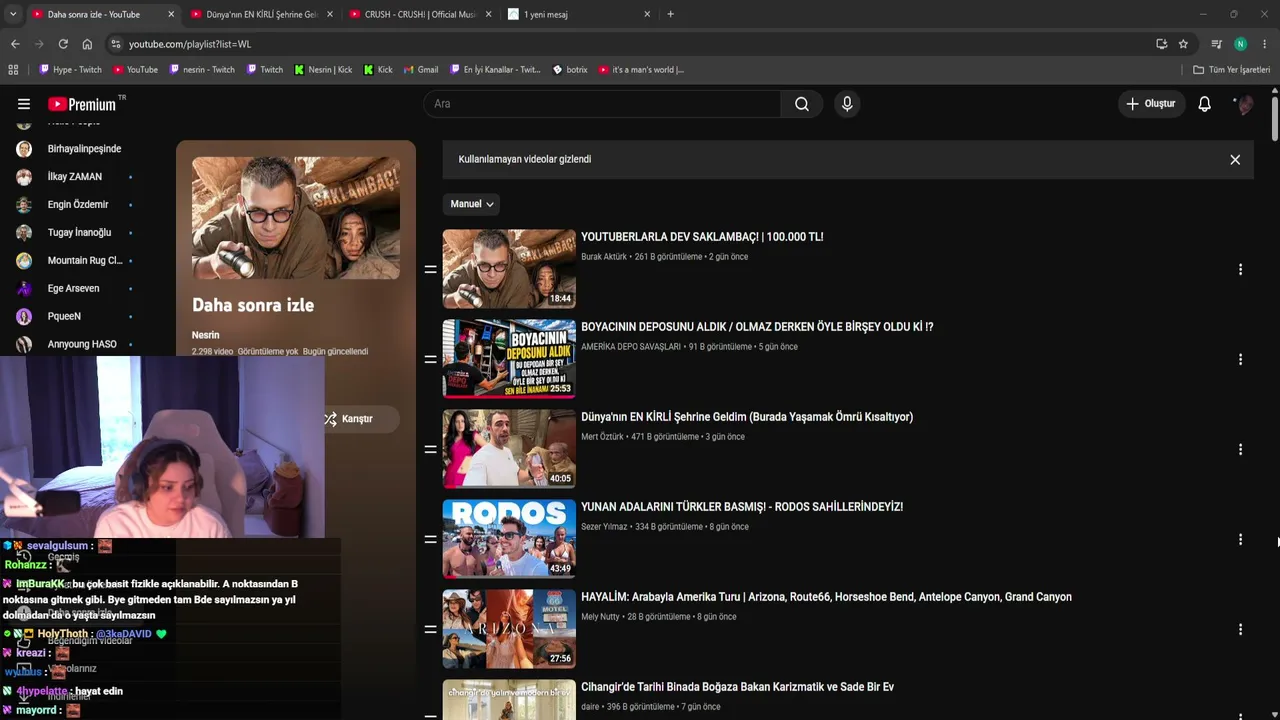
Task: Open options for YOUTUBERLARLA DEV SAKLAMBAÇ video
Action: click(x=1240, y=270)
